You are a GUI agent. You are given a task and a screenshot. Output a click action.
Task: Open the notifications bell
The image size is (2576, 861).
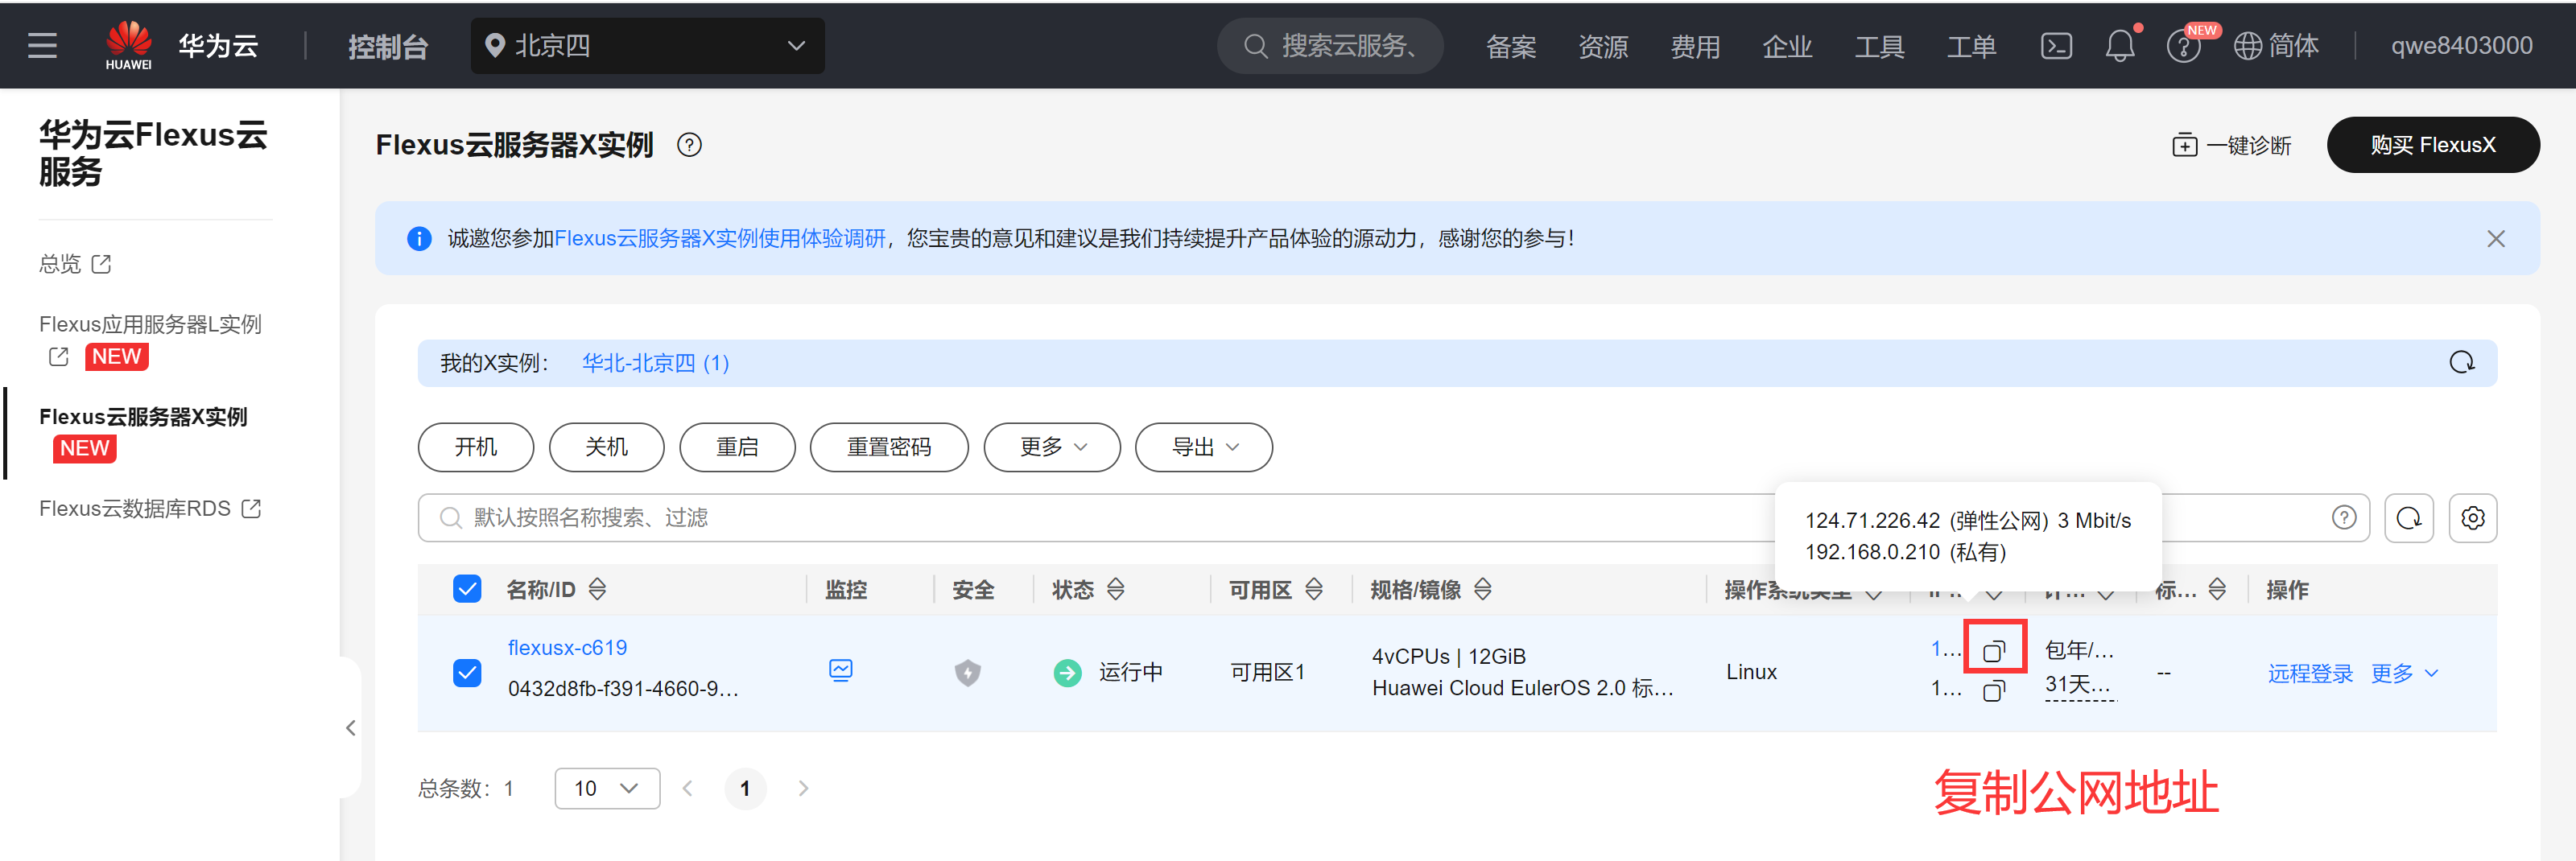coord(2120,46)
